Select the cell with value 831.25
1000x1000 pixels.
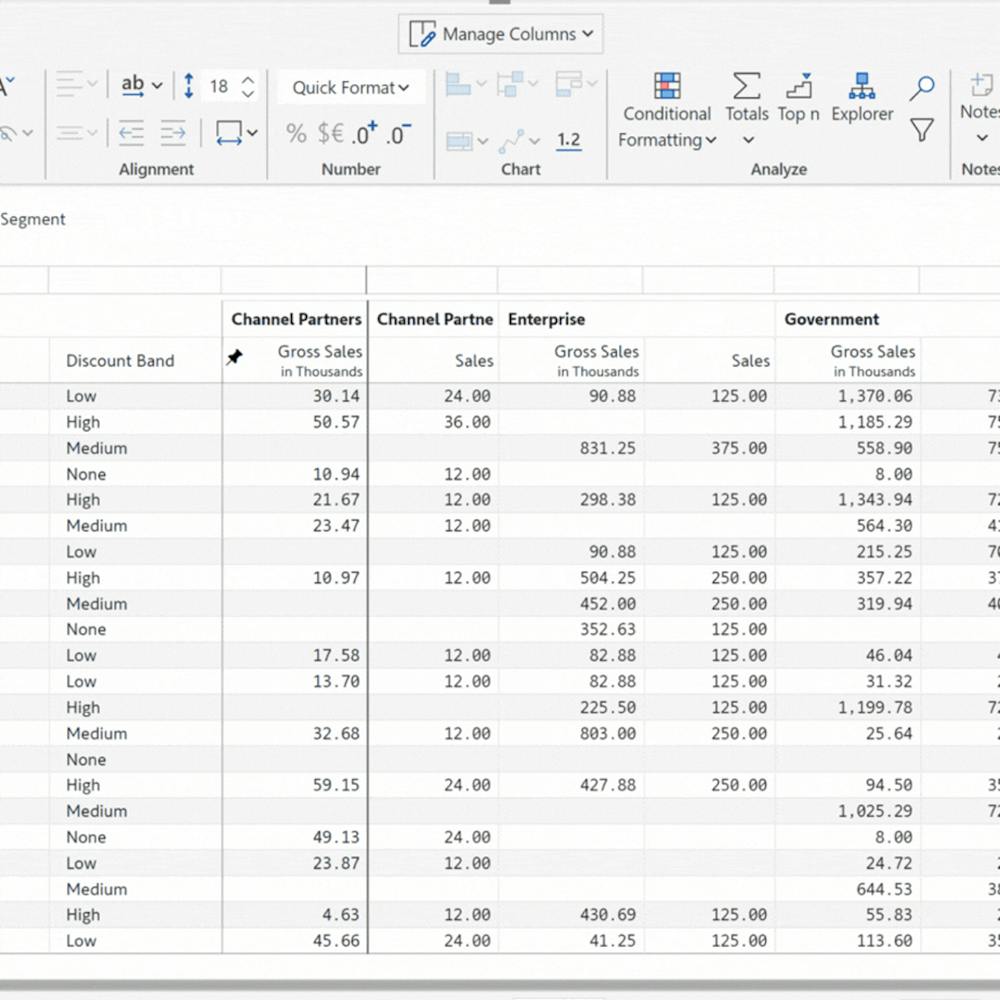coord(607,448)
